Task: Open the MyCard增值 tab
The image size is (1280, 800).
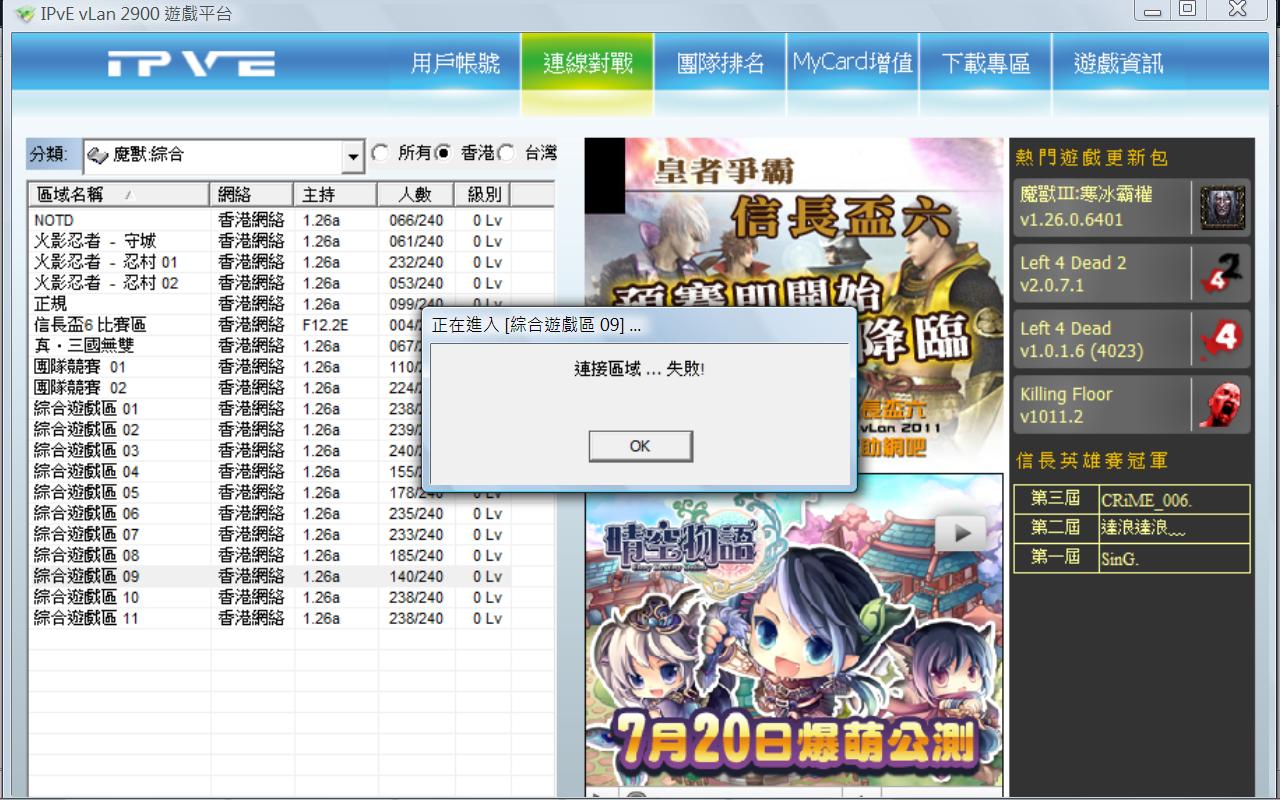Action: 853,64
